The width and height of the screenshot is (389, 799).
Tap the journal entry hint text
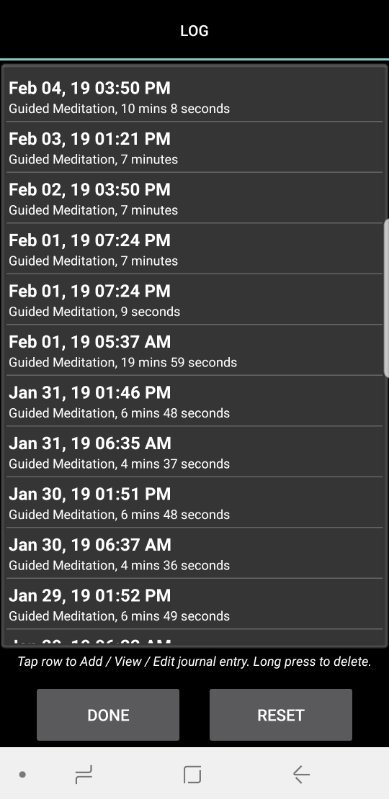[194, 661]
